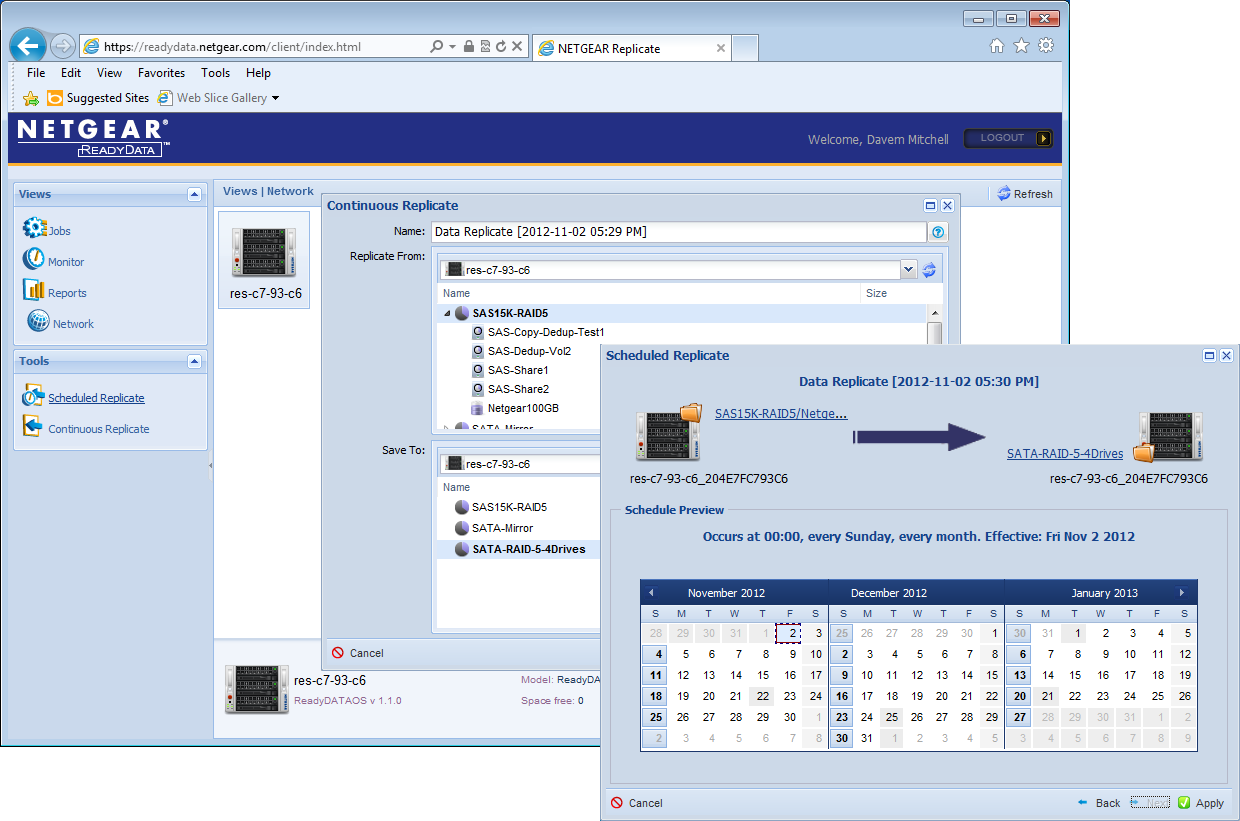The width and height of the screenshot is (1240, 821).
Task: Click the add to favorites bar icon
Action: click(x=31, y=98)
